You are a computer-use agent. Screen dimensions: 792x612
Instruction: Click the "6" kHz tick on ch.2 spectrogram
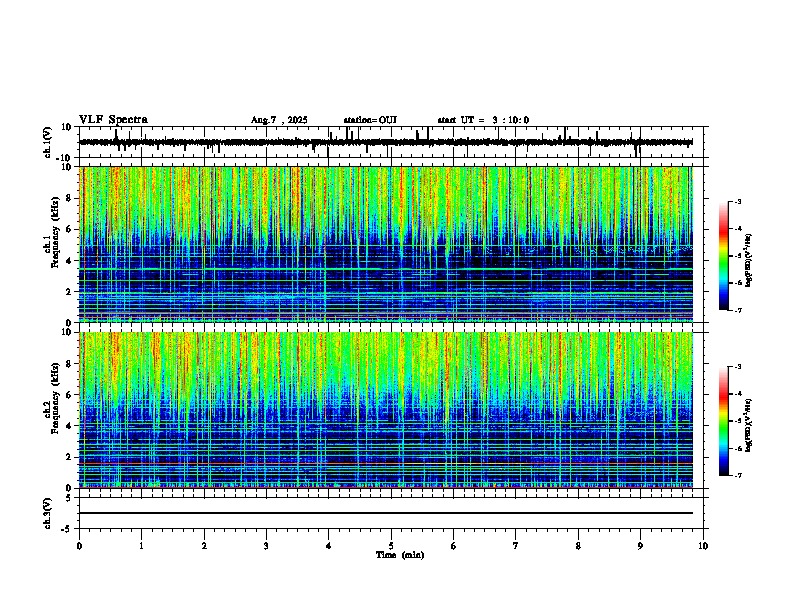(x=70, y=395)
